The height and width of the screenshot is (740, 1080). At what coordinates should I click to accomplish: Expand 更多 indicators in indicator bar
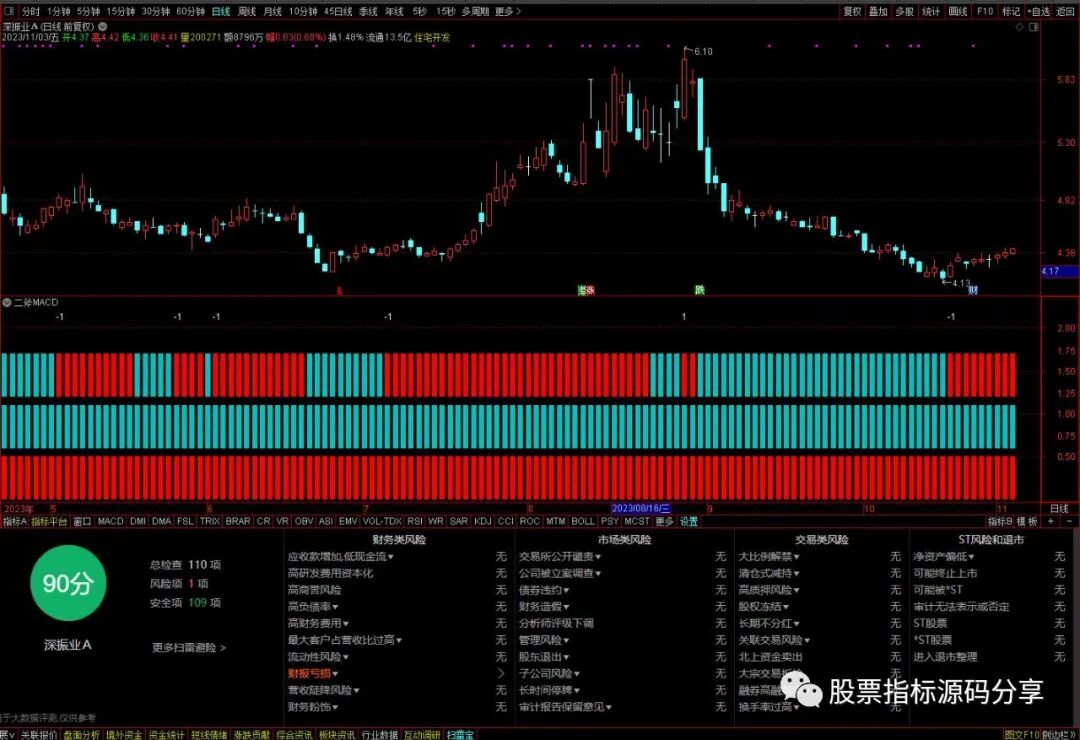pyautogui.click(x=664, y=522)
